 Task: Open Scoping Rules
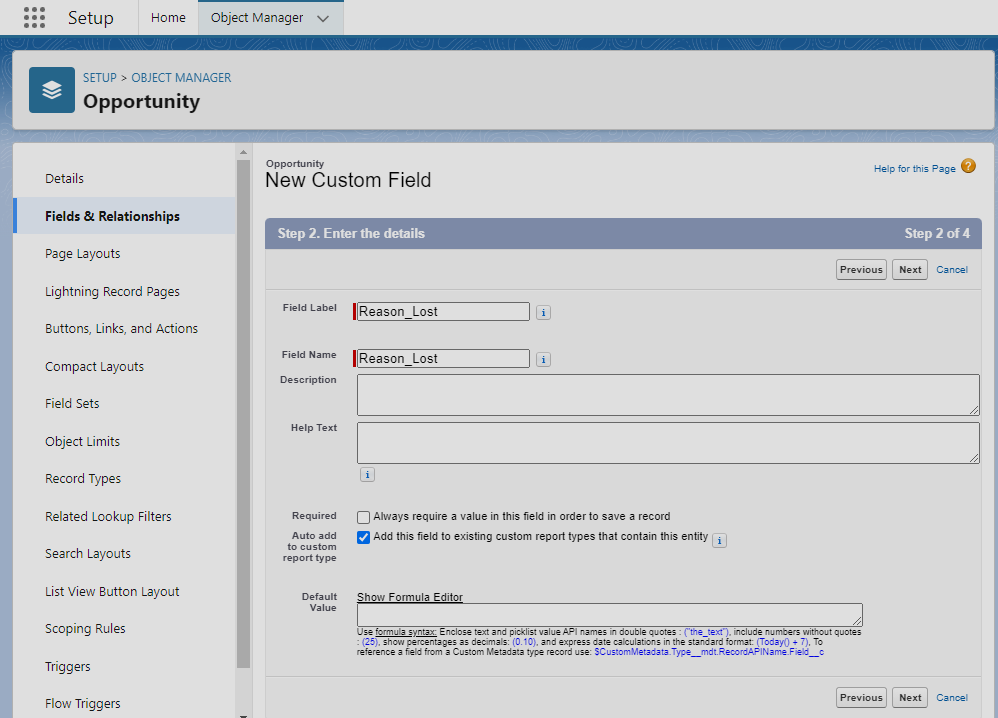coord(85,628)
